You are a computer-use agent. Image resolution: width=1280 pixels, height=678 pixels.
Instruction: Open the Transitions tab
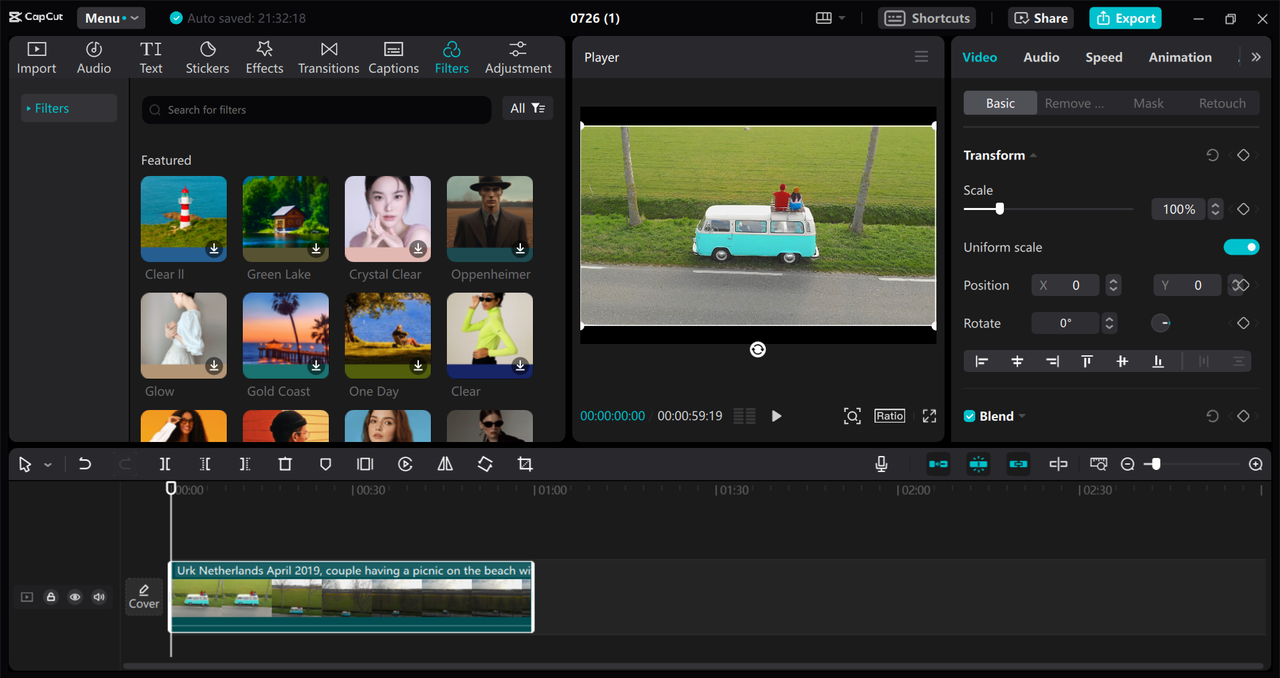coord(328,58)
